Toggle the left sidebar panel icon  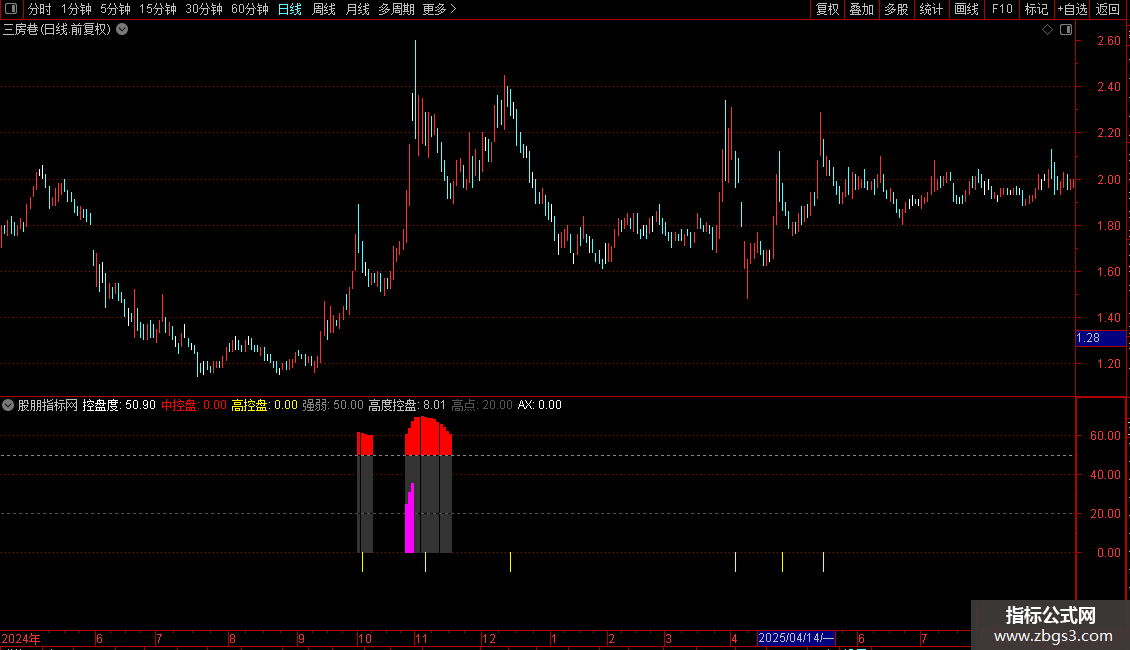point(11,9)
